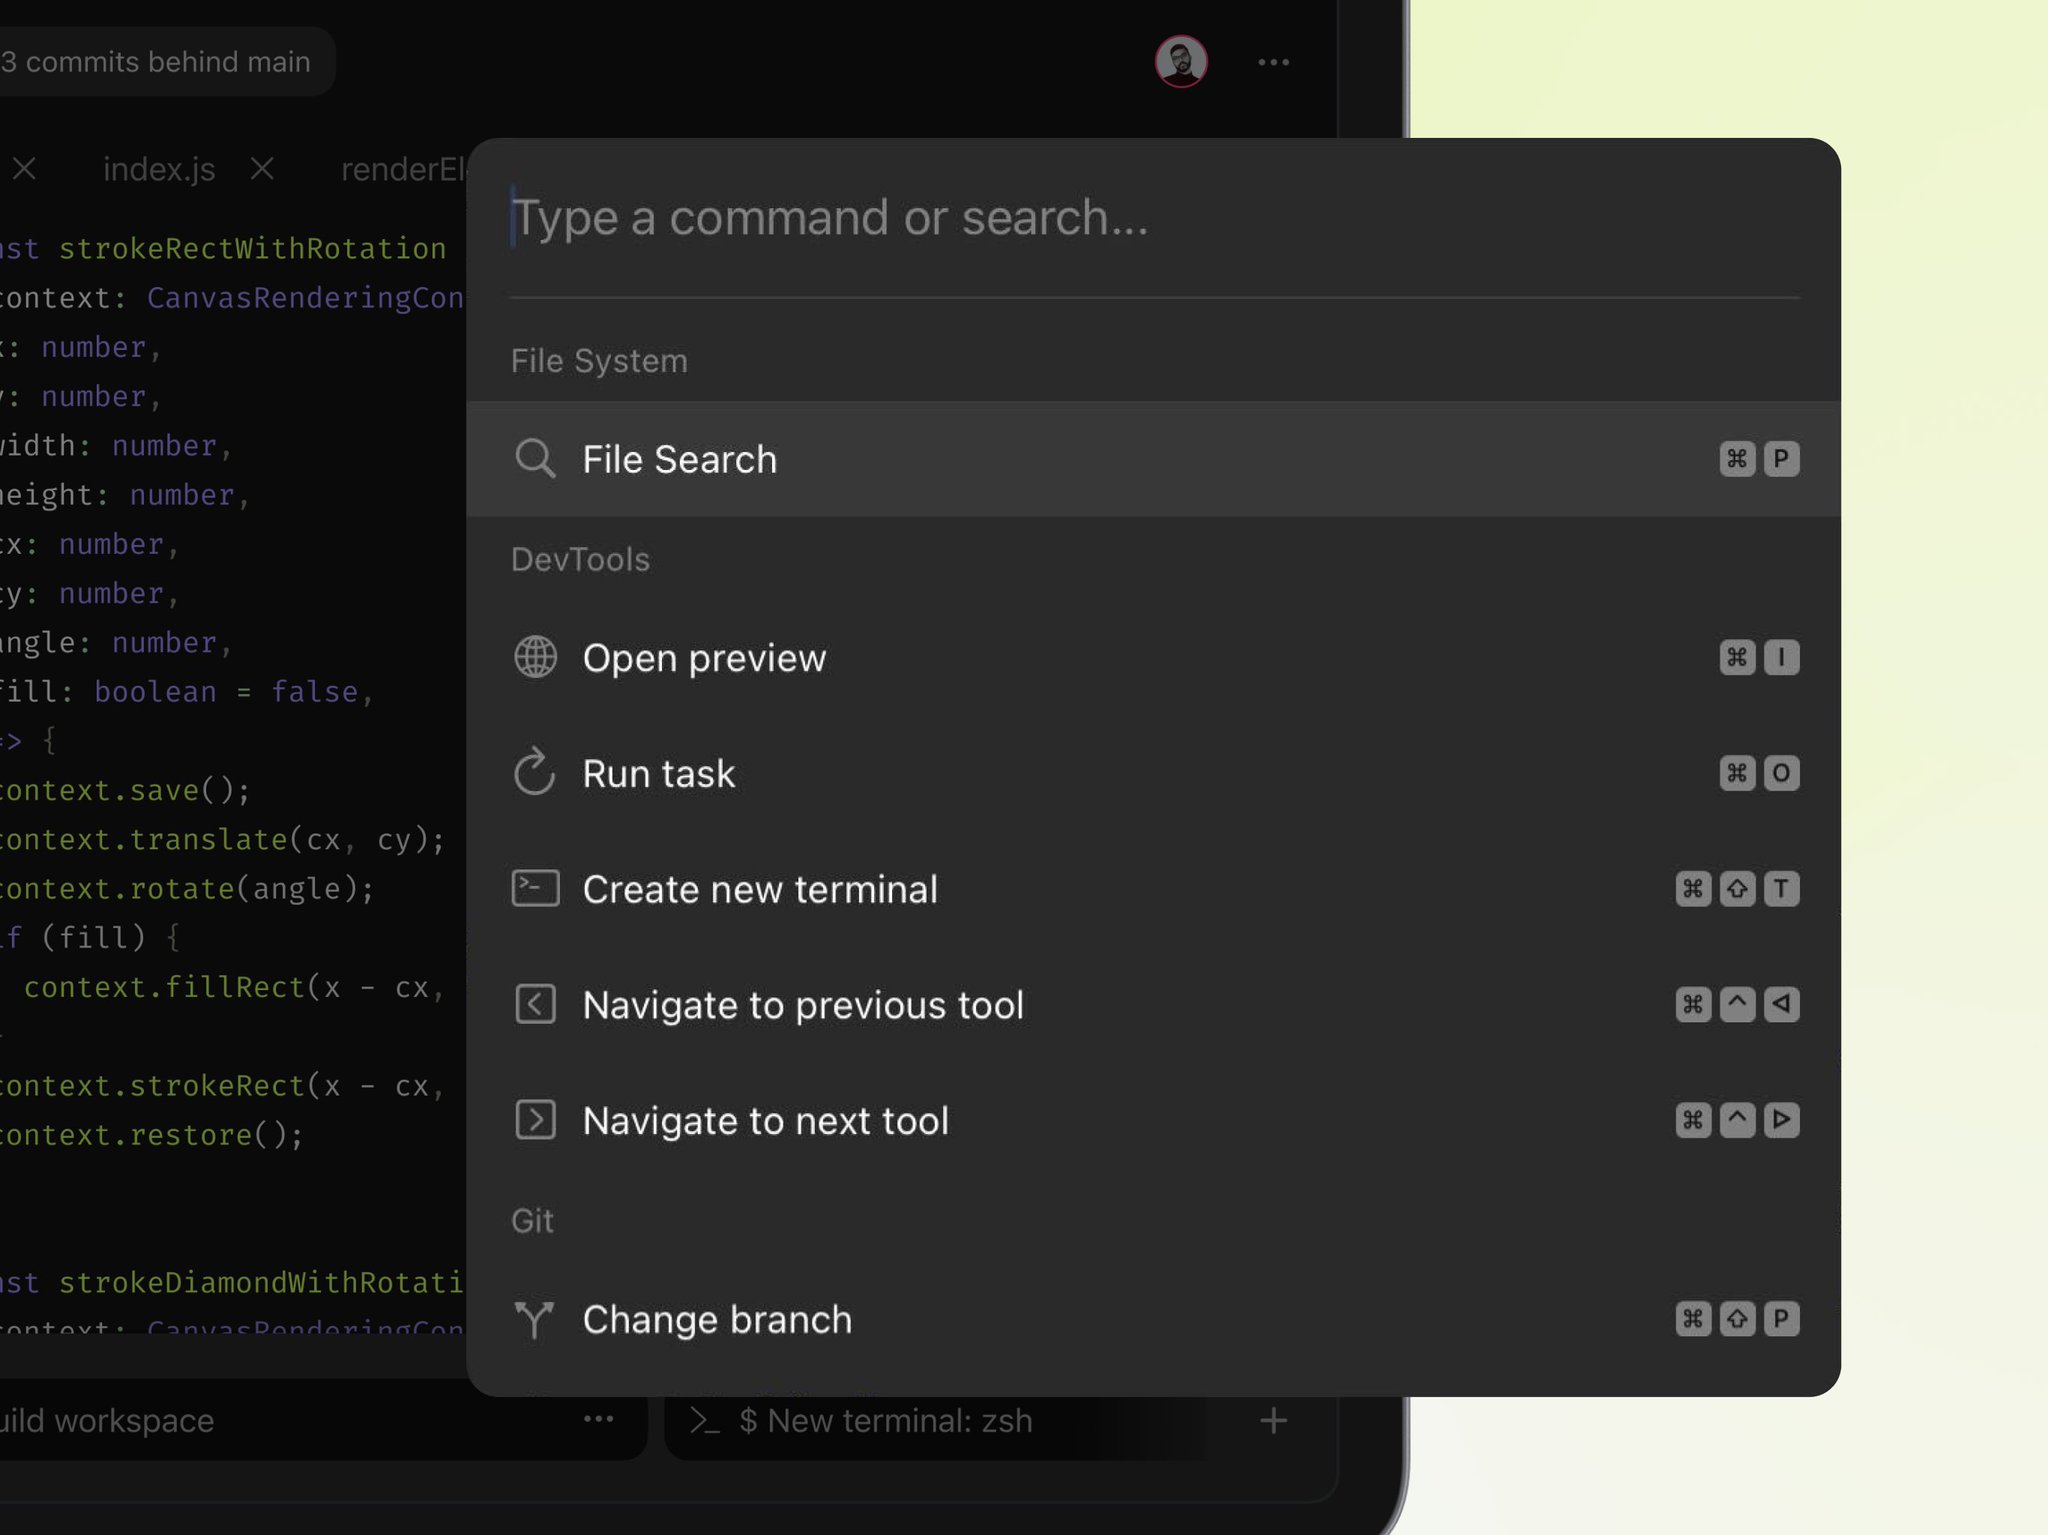The width and height of the screenshot is (2048, 1535).
Task: Open the ellipsis menu beside build workspace
Action: click(x=599, y=1420)
